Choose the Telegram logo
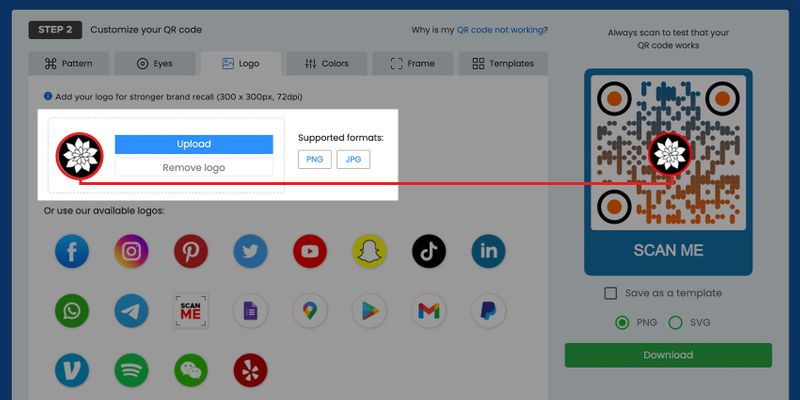The width and height of the screenshot is (800, 400). (x=131, y=311)
